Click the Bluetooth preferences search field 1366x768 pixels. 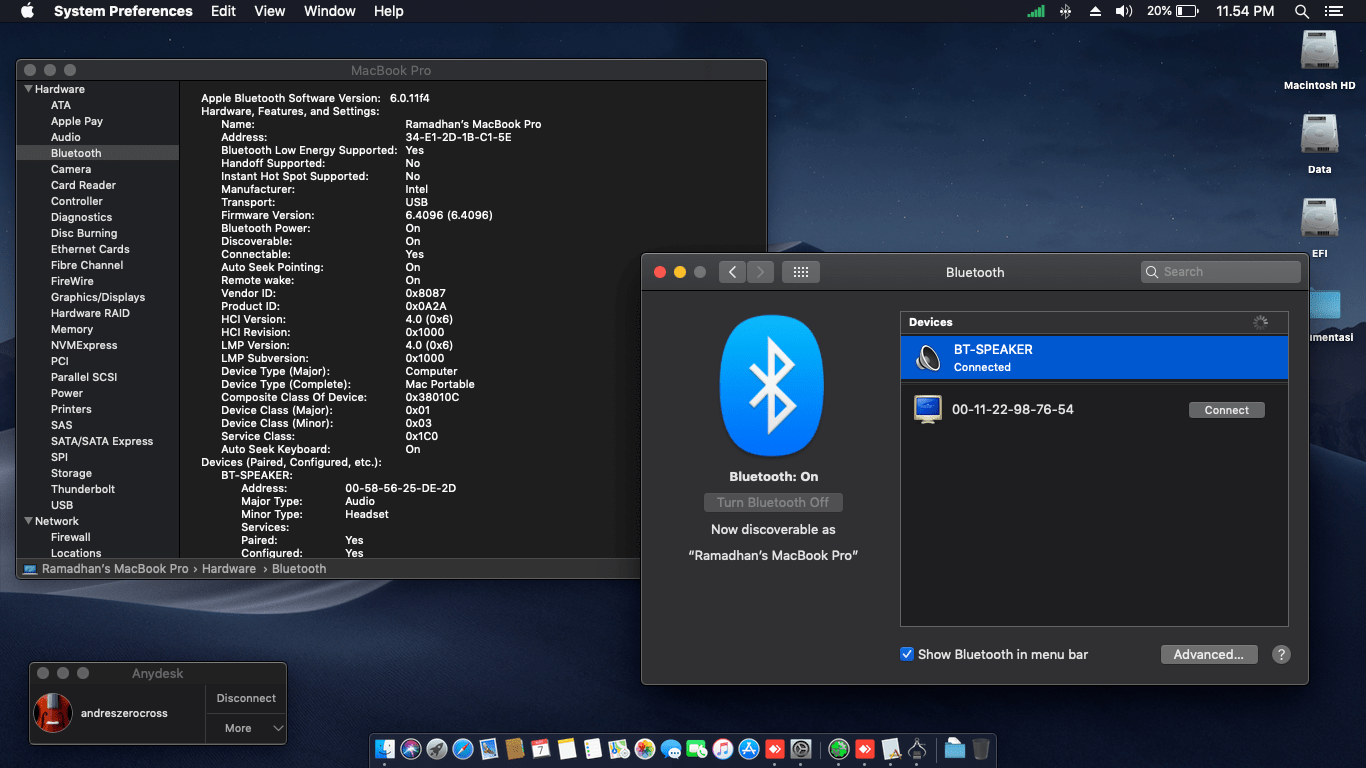click(x=1221, y=272)
